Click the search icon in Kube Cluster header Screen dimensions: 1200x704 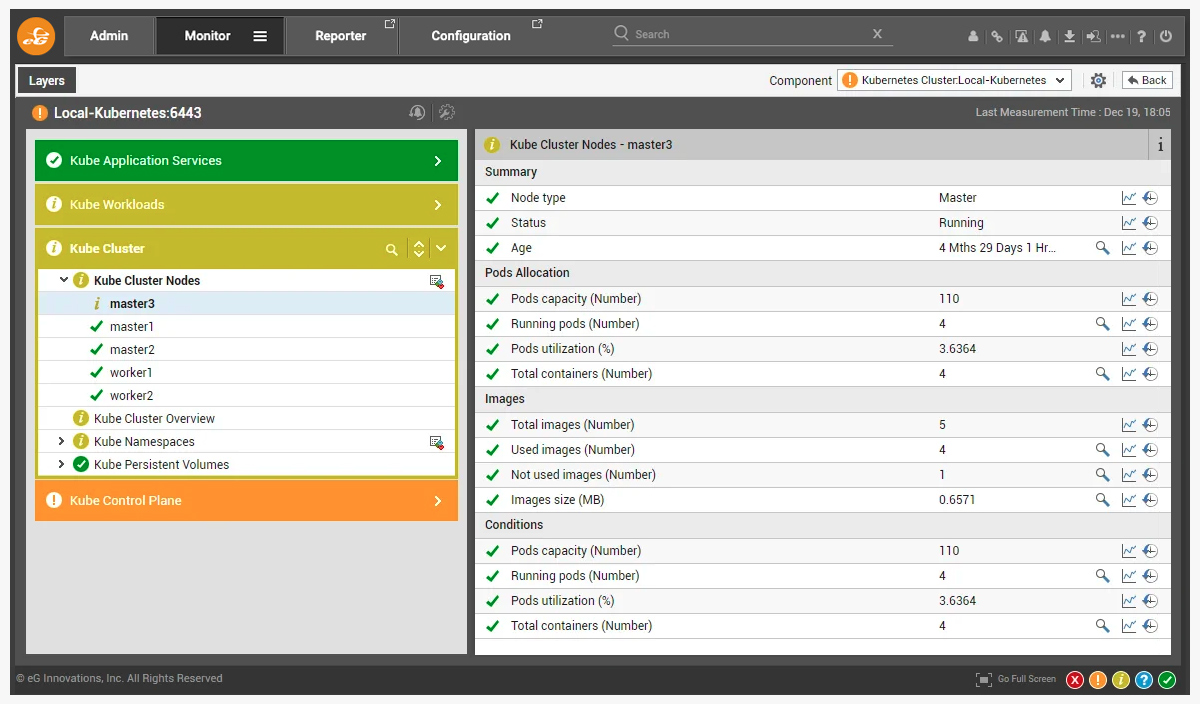point(392,249)
